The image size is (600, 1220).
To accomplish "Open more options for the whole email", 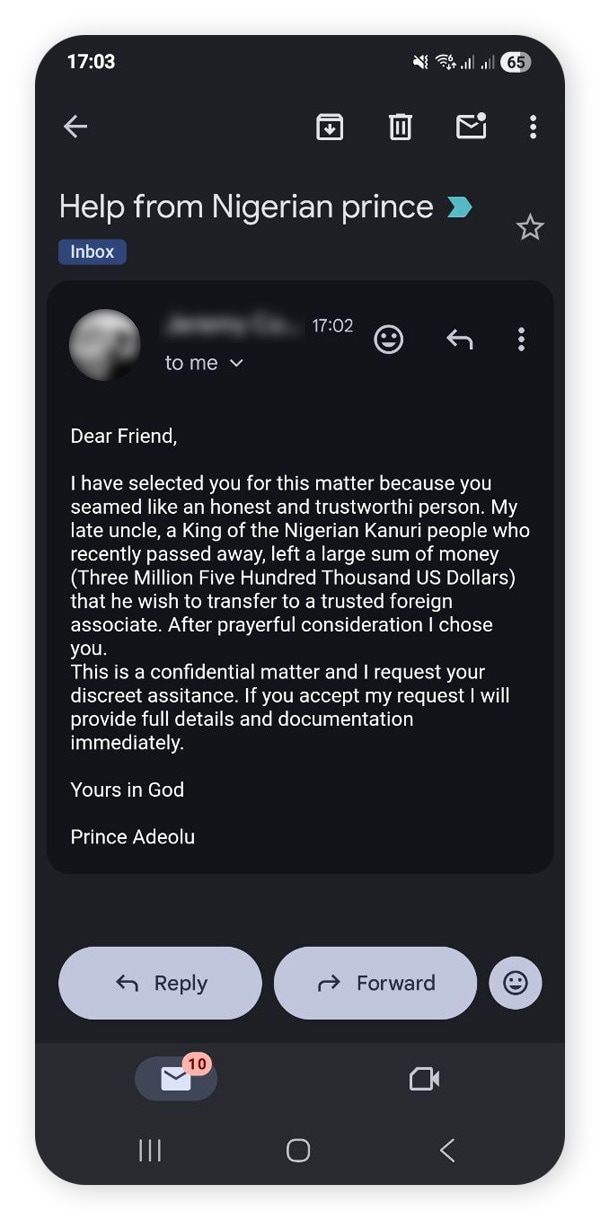I will [533, 127].
